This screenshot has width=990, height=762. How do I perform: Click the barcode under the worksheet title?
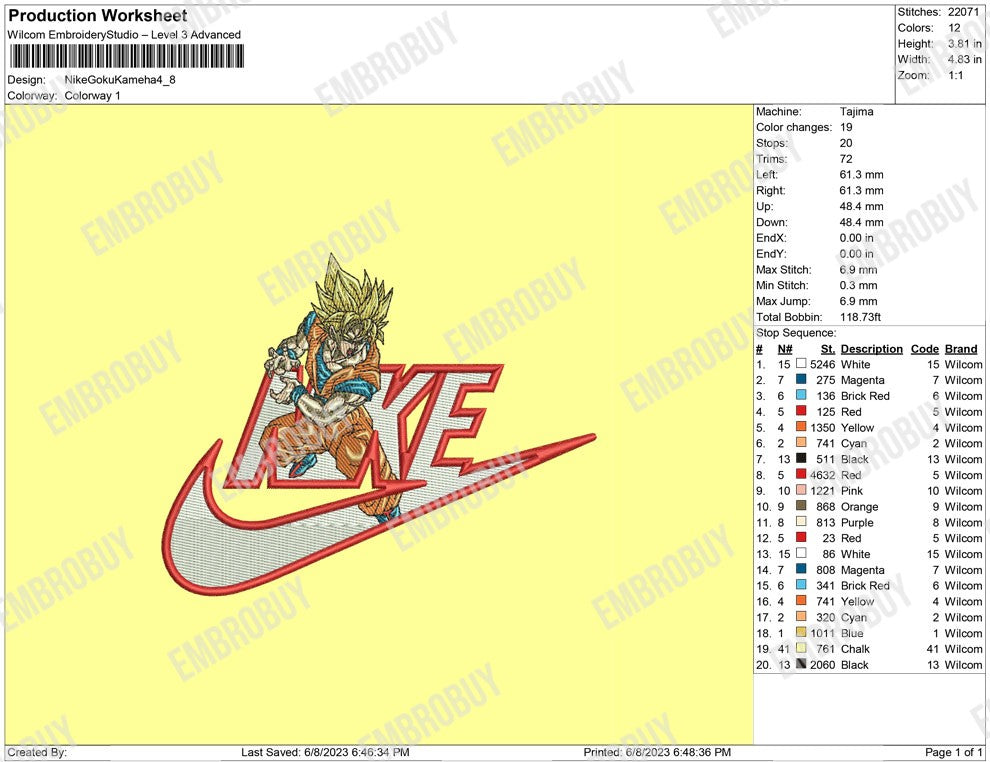pos(126,57)
